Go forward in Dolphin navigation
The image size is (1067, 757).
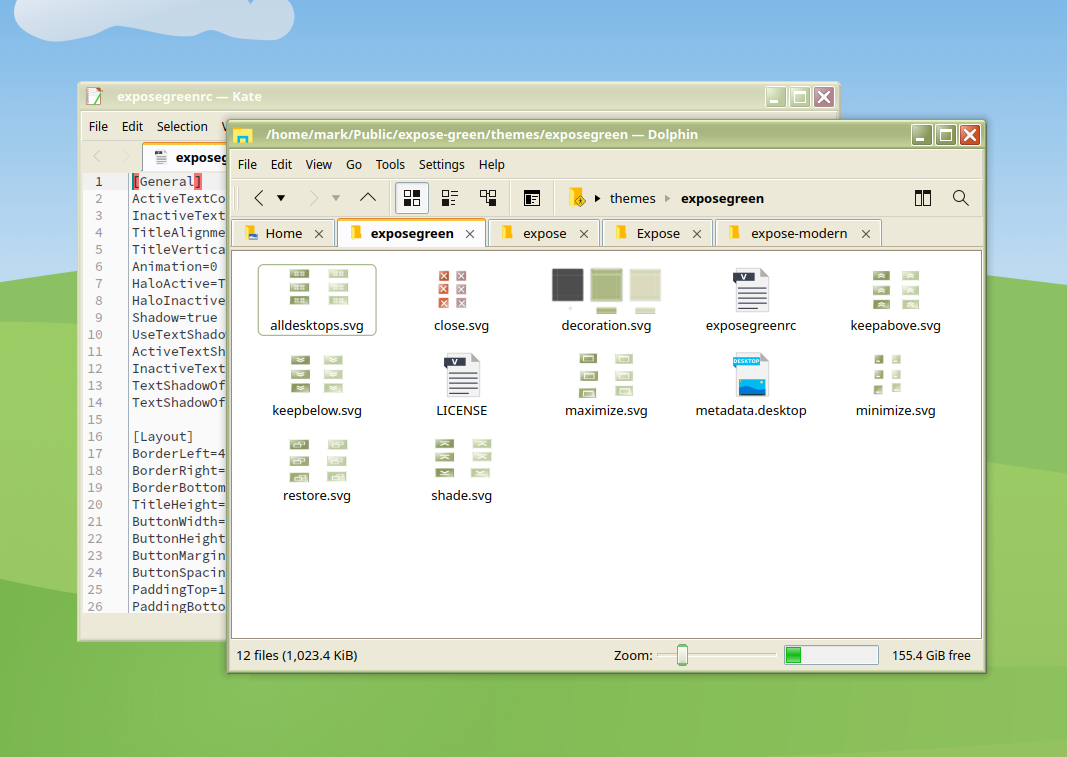314,198
